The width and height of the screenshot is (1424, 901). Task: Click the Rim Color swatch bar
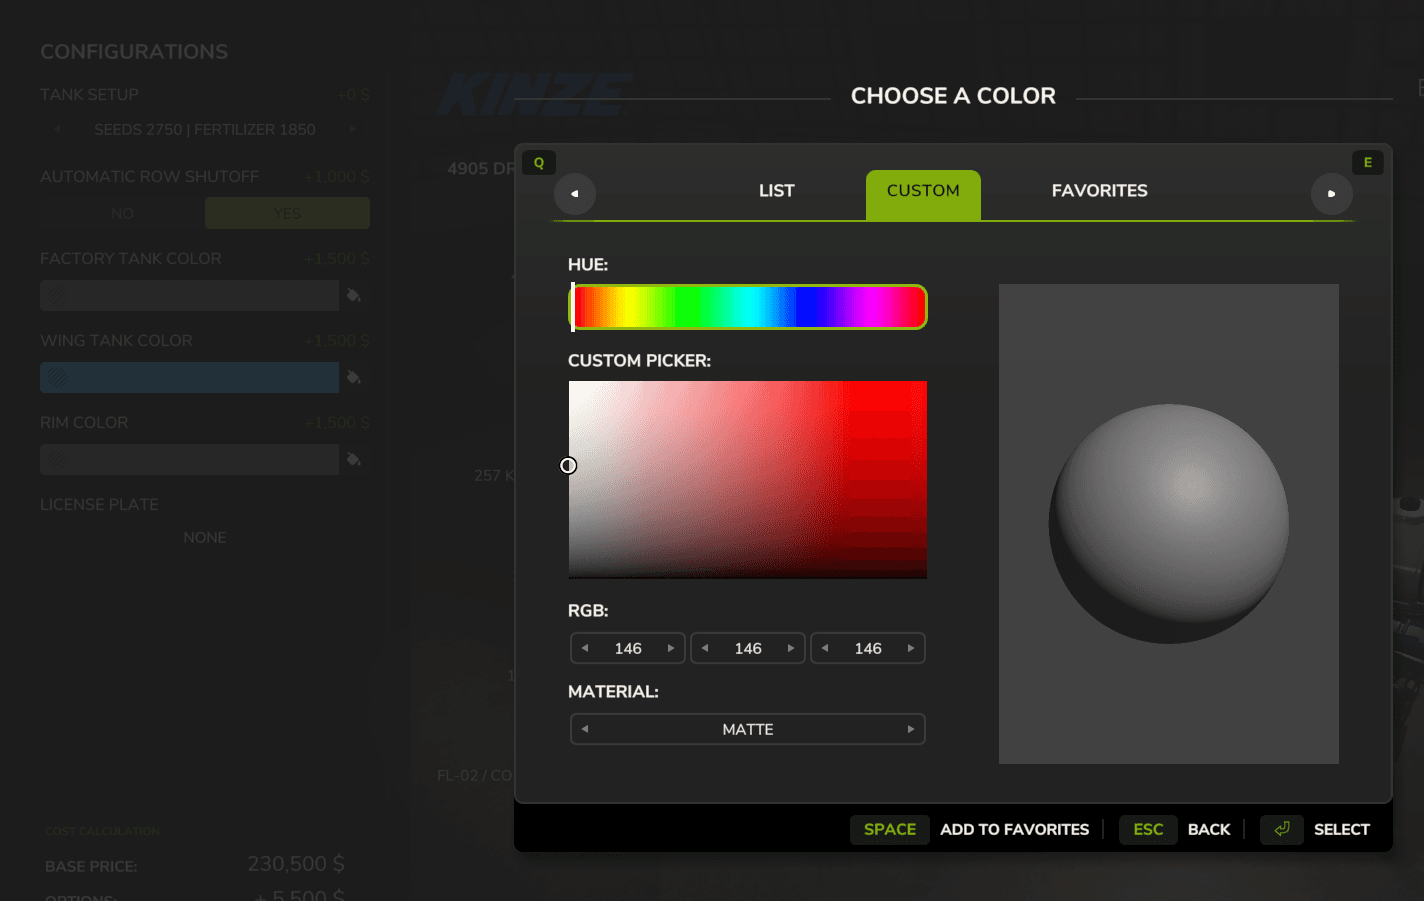(x=189, y=459)
